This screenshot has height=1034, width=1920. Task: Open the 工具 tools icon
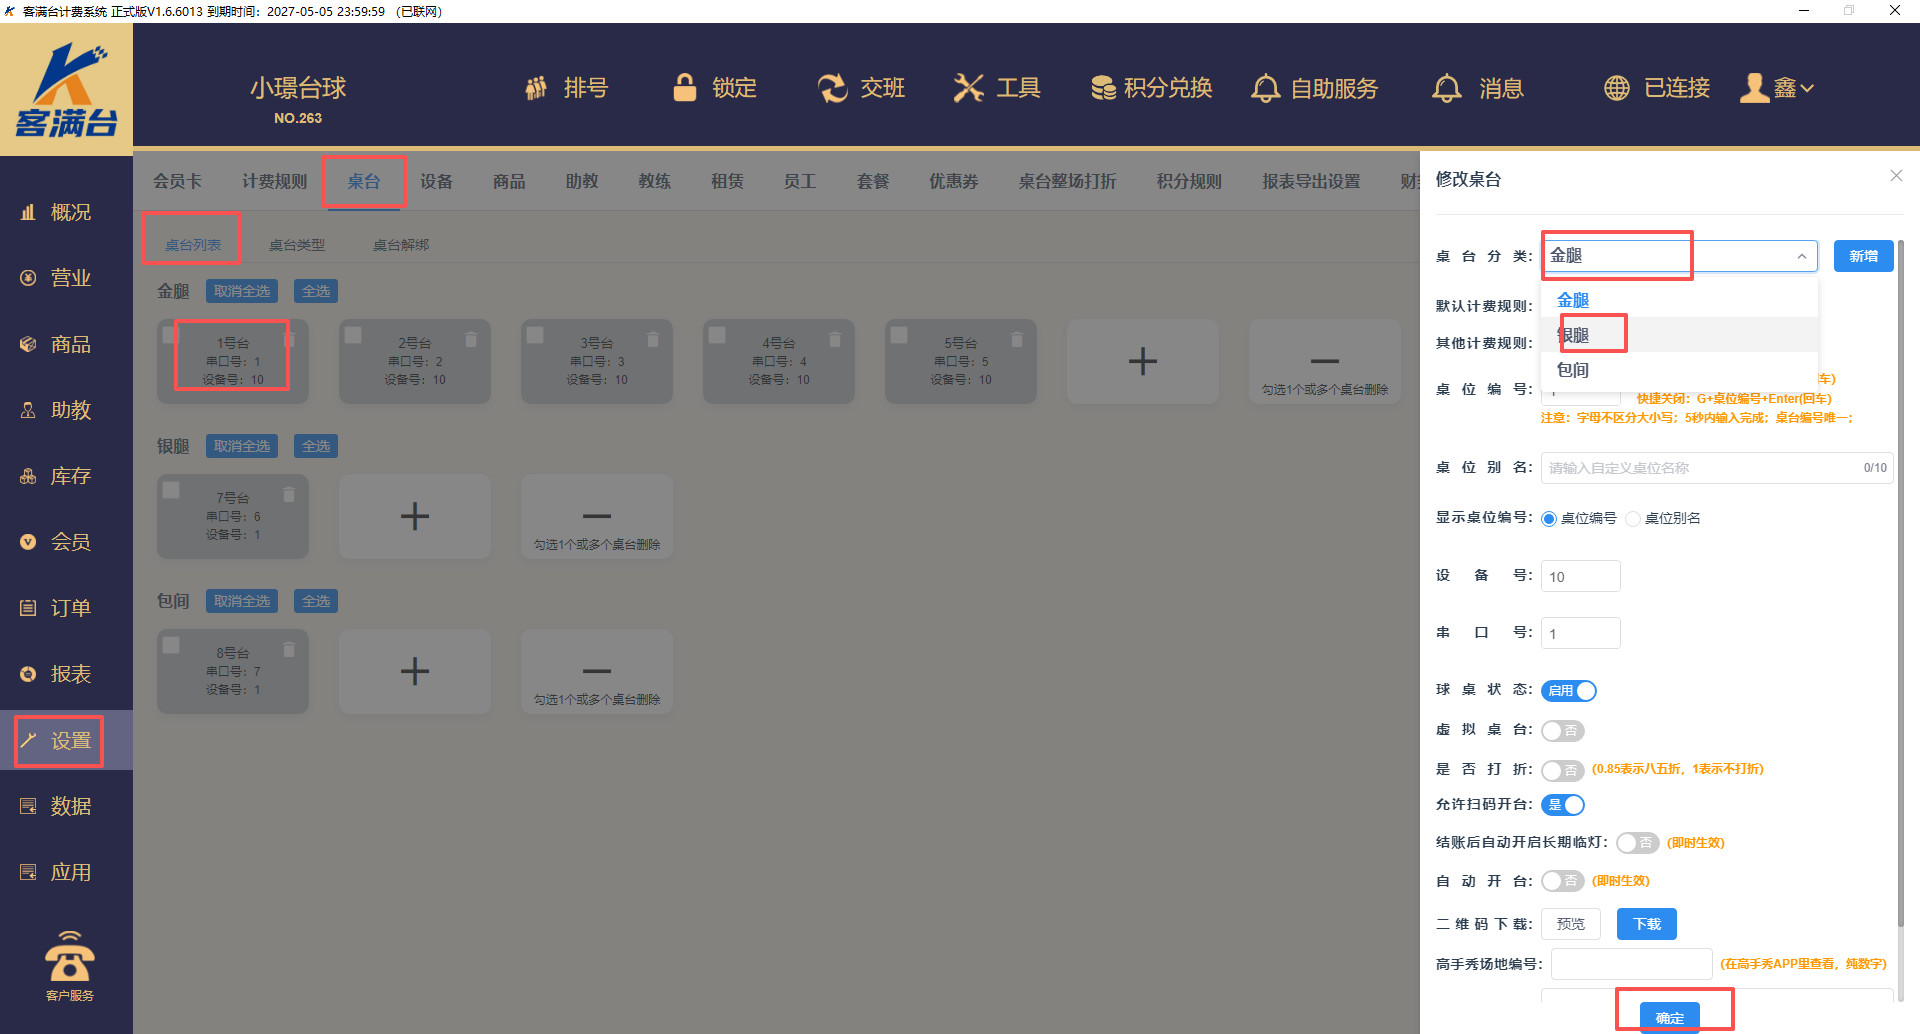(x=968, y=88)
